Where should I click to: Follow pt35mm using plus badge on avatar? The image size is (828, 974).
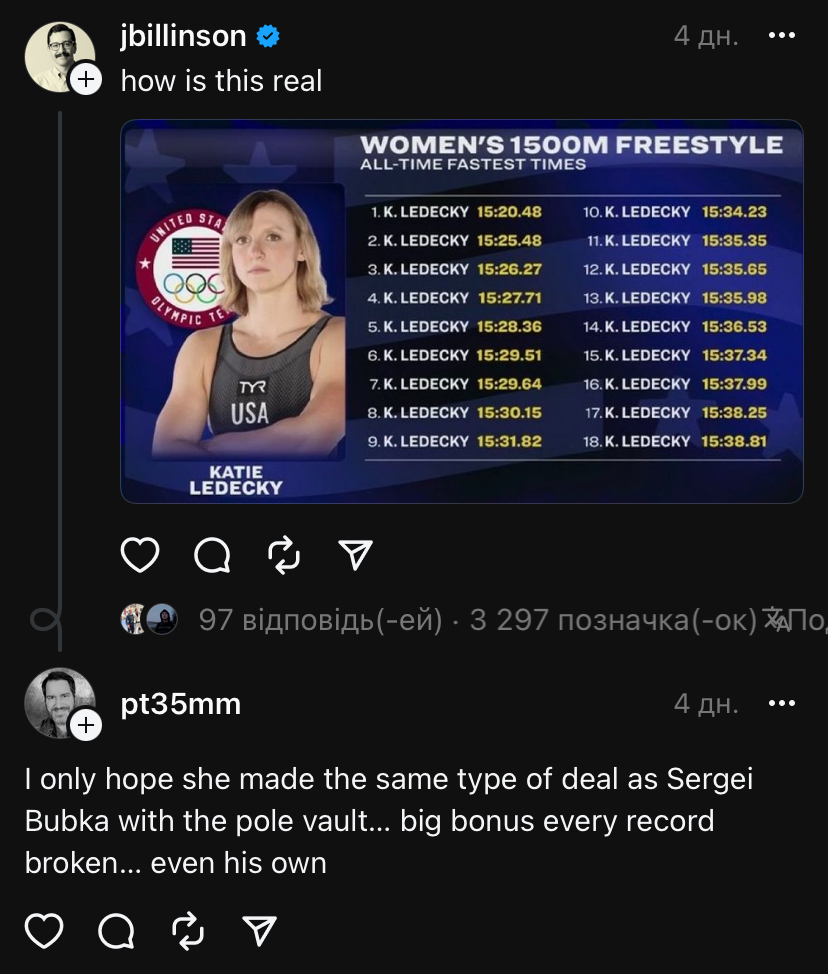click(x=86, y=724)
